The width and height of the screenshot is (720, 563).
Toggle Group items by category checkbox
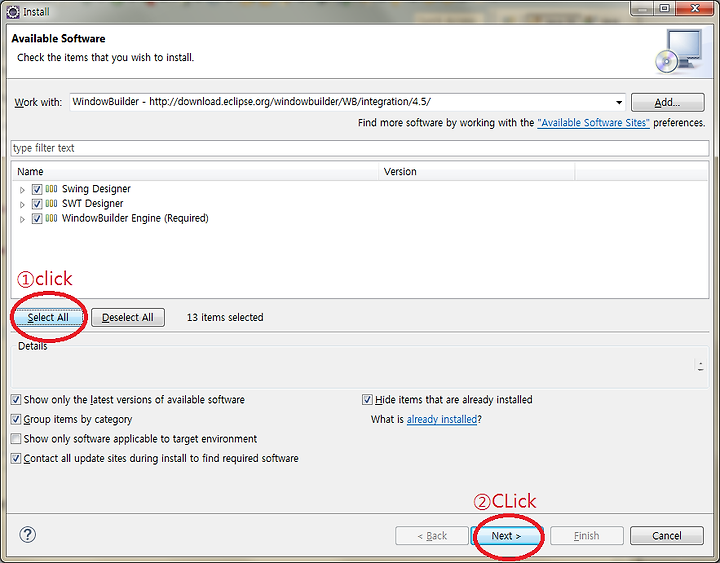tap(16, 419)
